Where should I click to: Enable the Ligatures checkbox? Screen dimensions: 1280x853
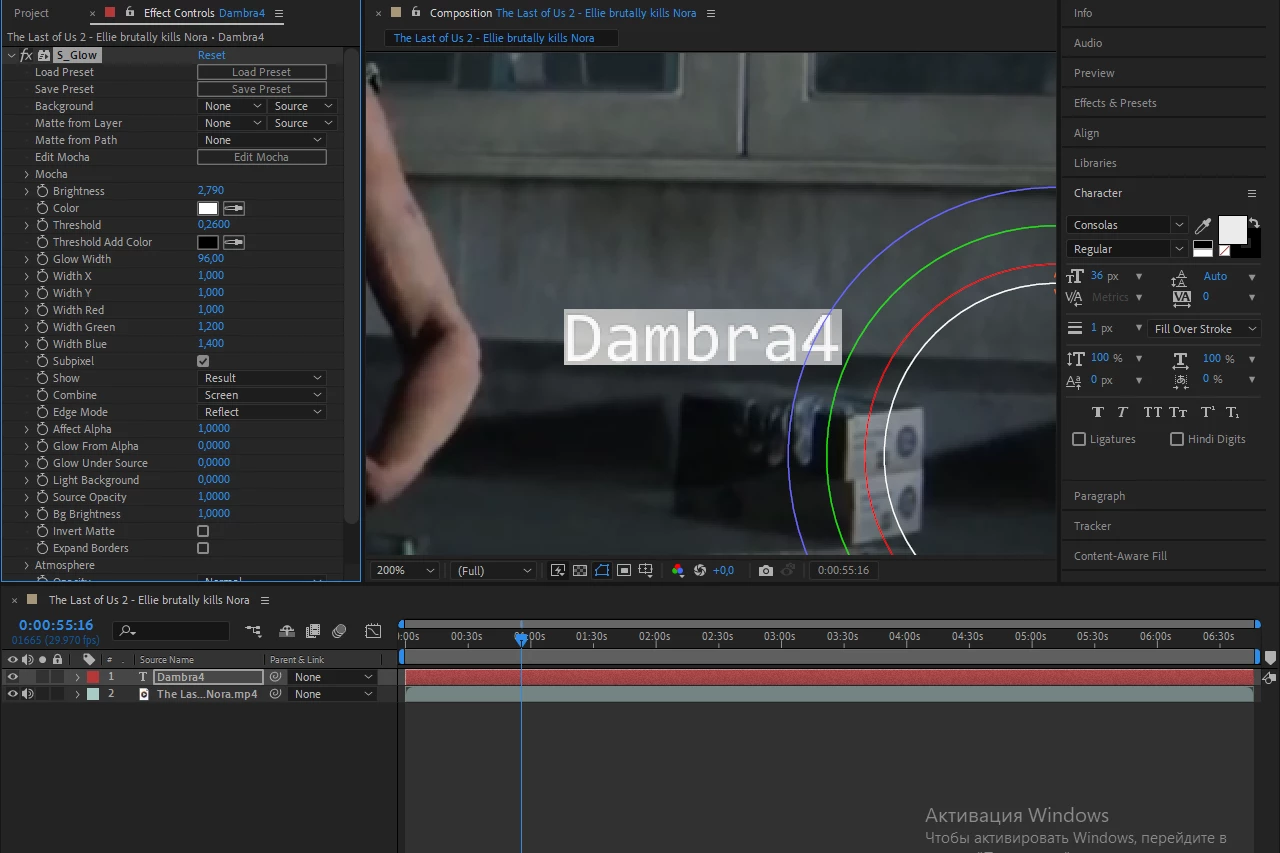pos(1079,439)
